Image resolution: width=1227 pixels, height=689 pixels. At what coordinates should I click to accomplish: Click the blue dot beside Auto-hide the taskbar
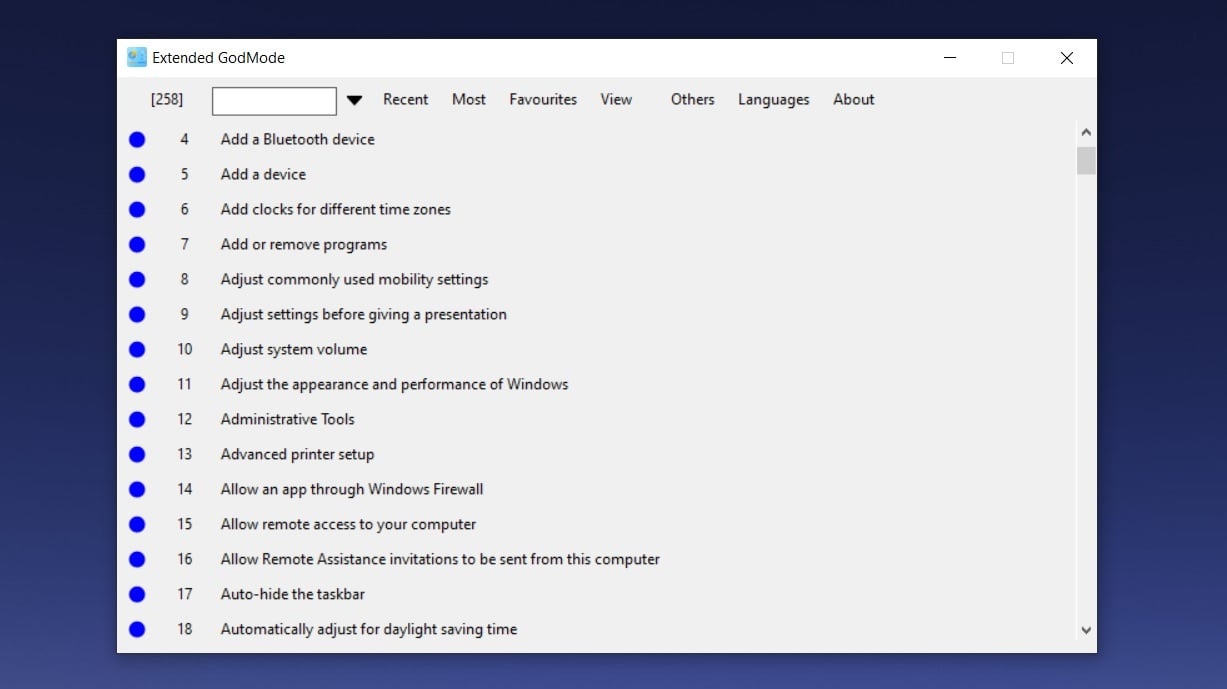[x=137, y=595]
